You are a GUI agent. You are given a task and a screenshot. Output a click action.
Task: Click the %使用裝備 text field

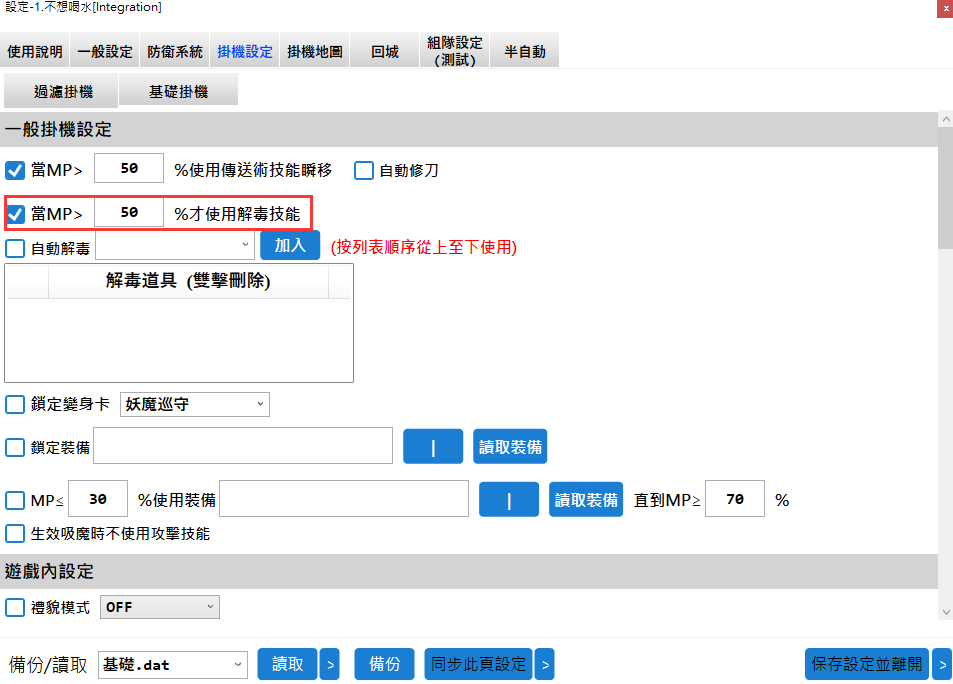coord(344,499)
